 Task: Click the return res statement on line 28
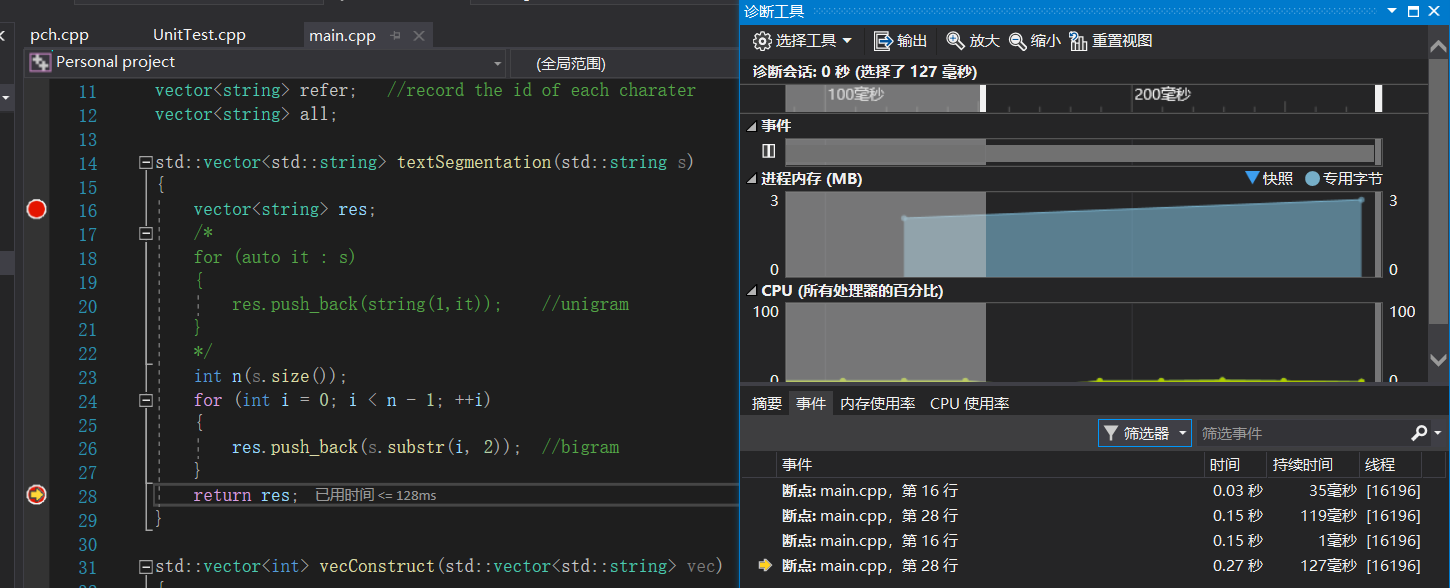click(245, 495)
